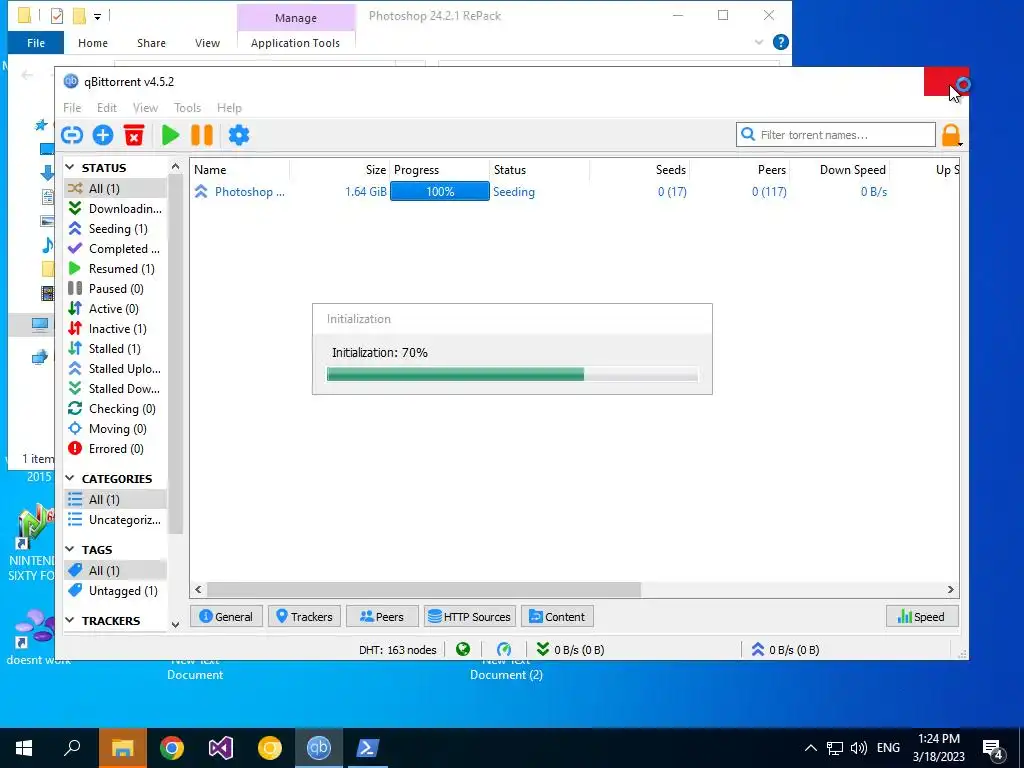Switch to Explorer Share tab
The image size is (1024, 768).
click(x=151, y=43)
